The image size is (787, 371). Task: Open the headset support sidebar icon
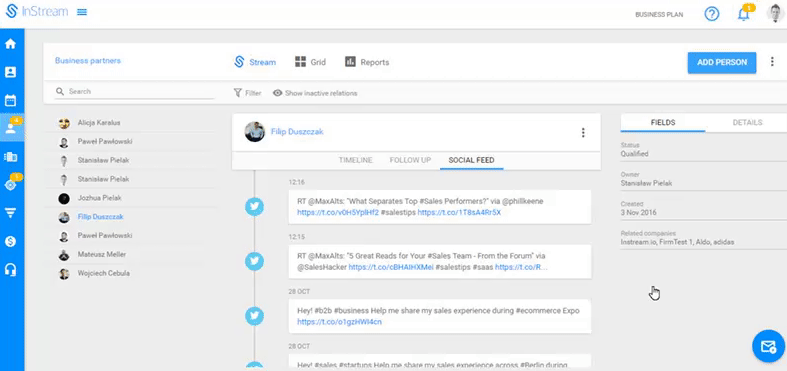click(11, 270)
